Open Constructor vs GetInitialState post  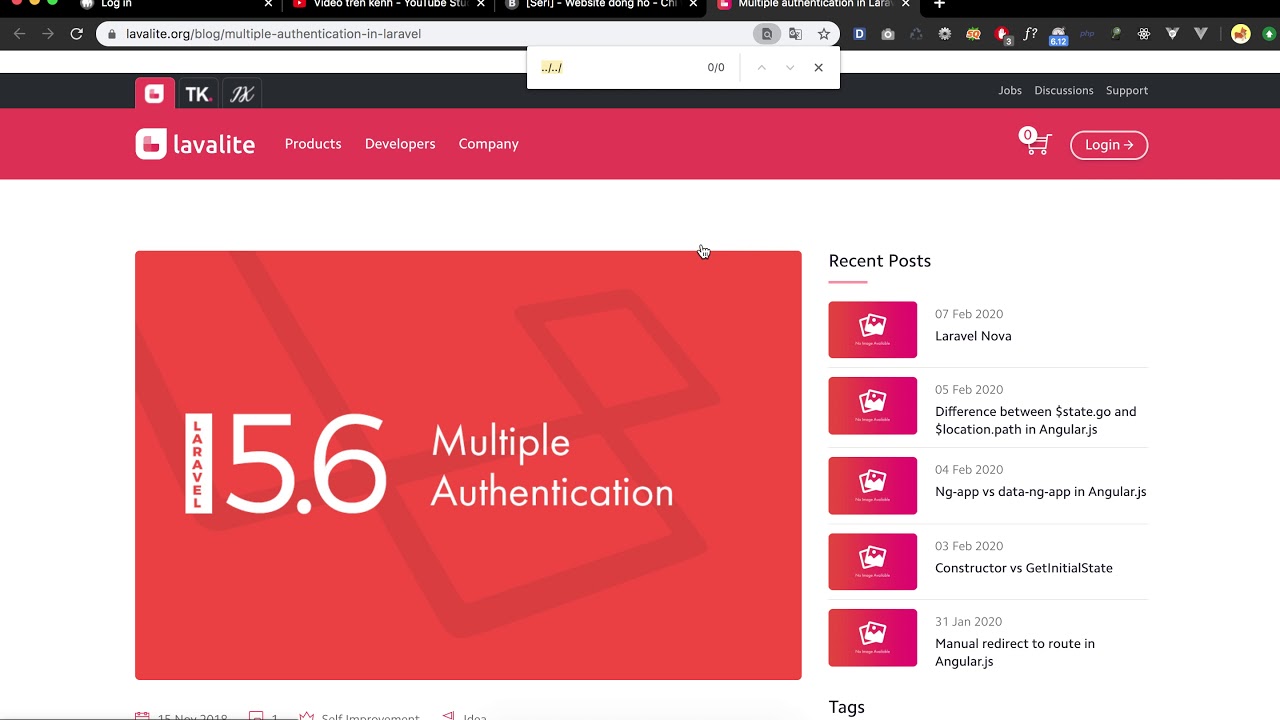pos(1023,568)
